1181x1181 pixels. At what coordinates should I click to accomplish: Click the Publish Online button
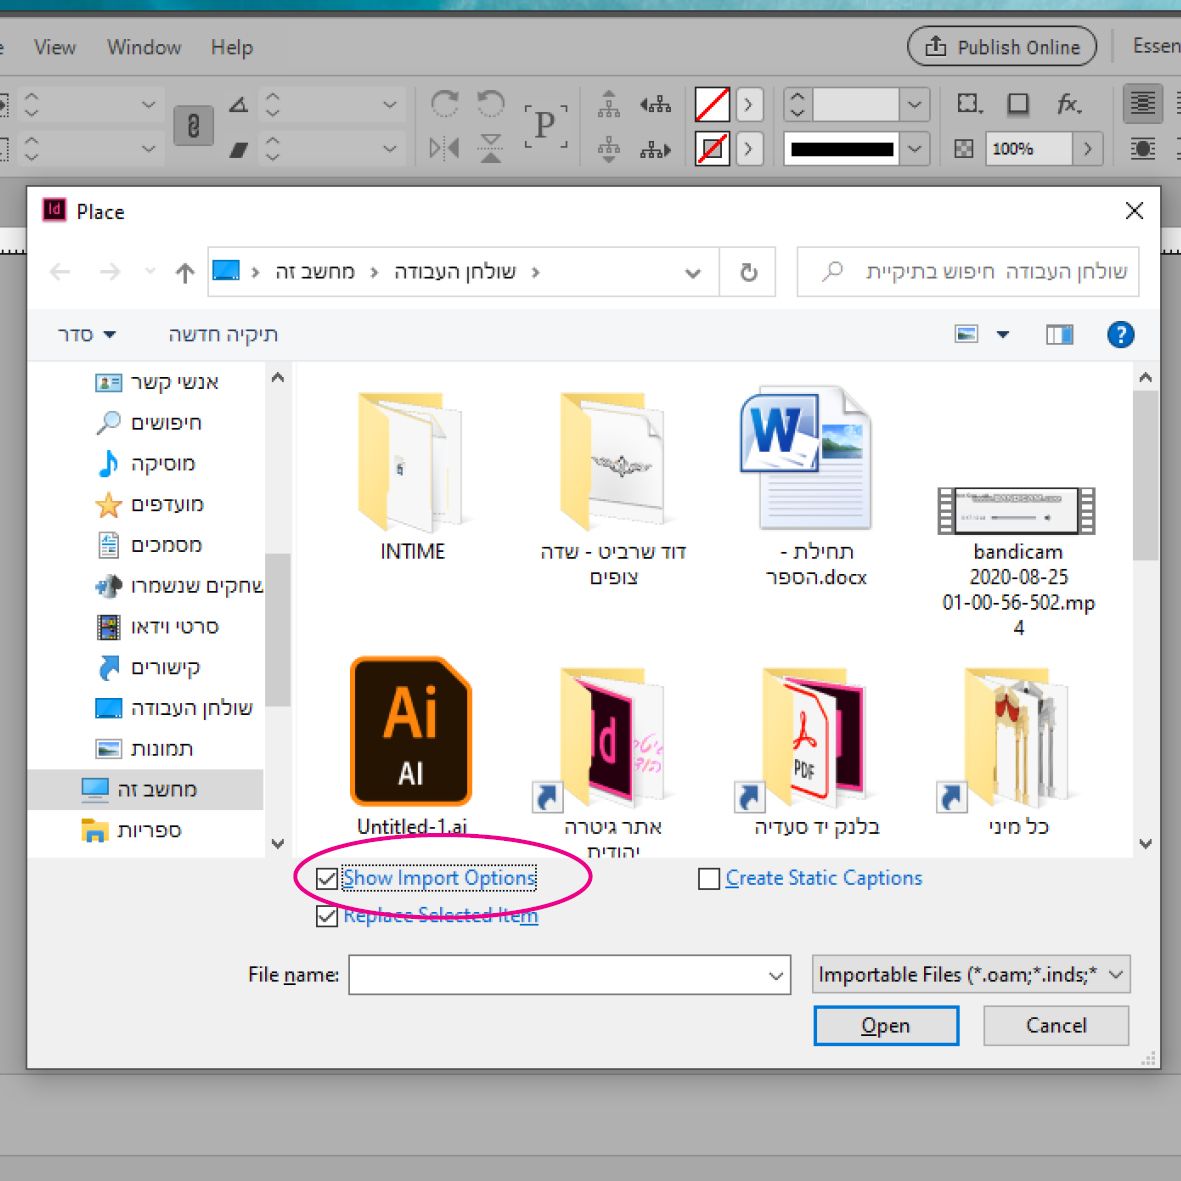(x=1002, y=47)
